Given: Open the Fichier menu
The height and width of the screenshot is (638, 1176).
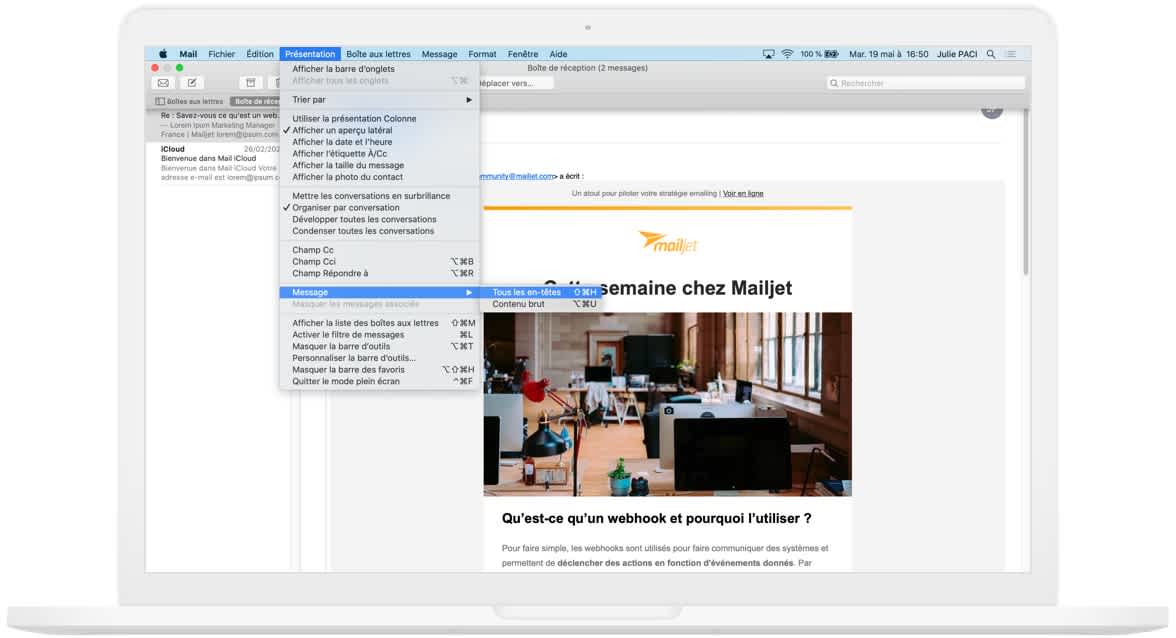Looking at the screenshot, I should (221, 54).
